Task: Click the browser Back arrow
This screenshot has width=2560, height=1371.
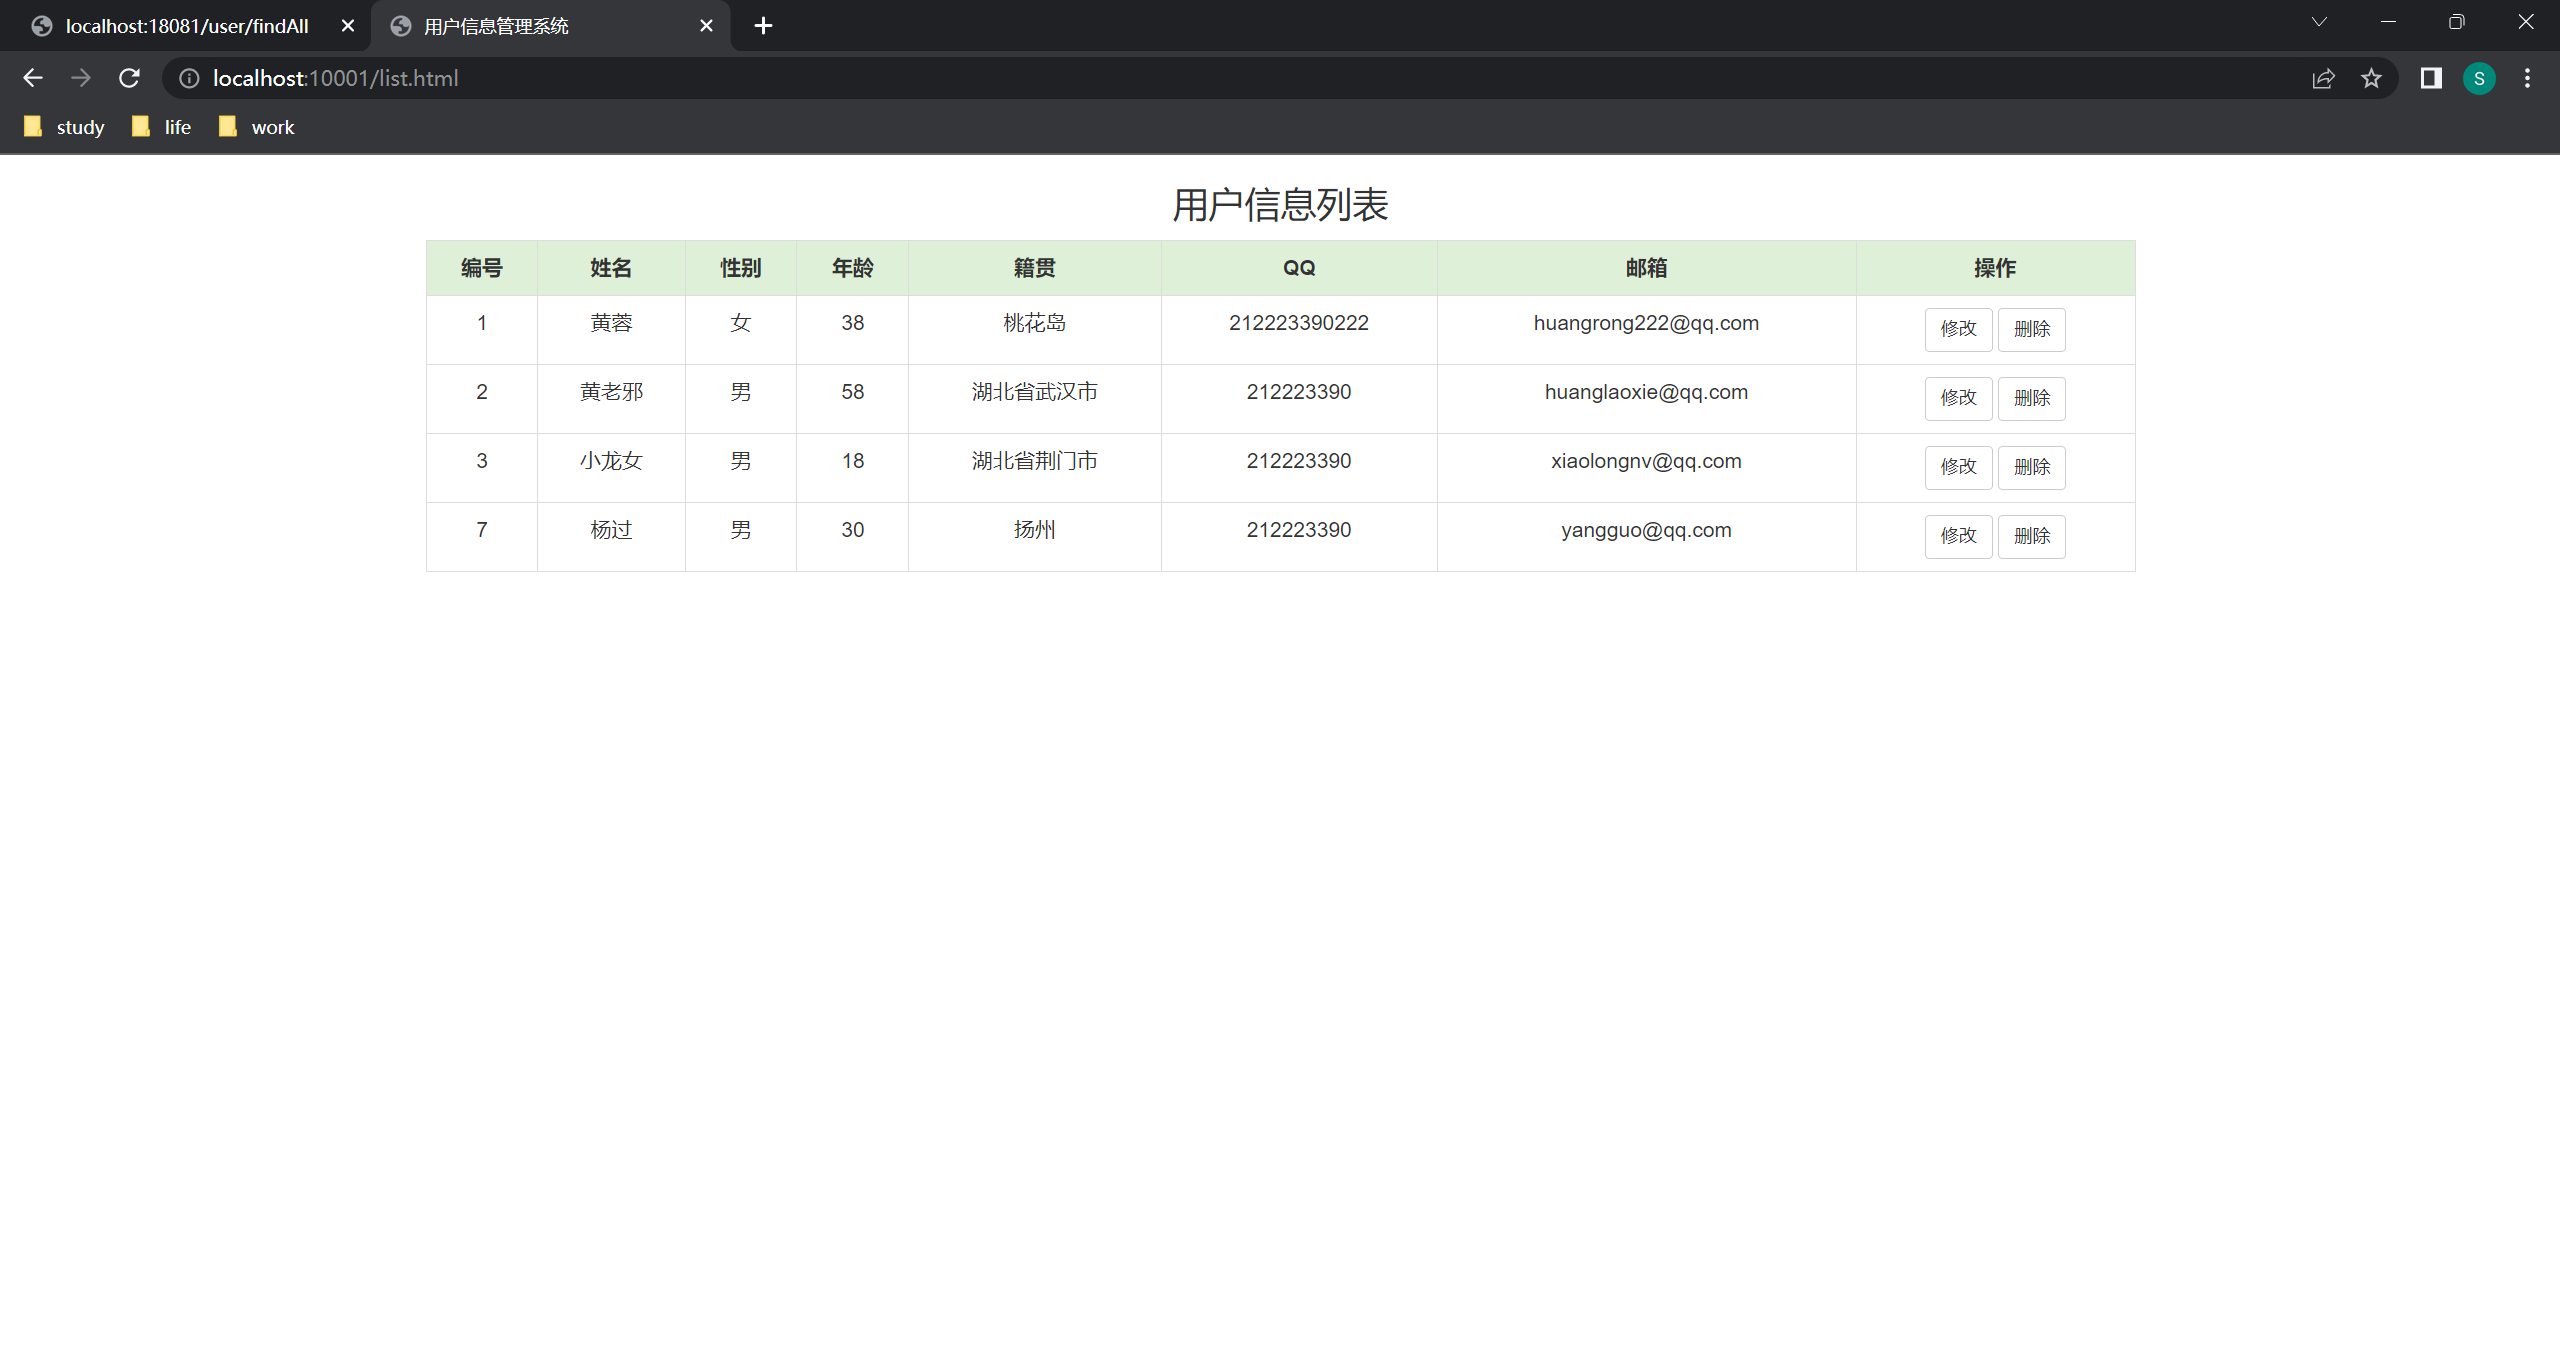Action: coord(33,78)
